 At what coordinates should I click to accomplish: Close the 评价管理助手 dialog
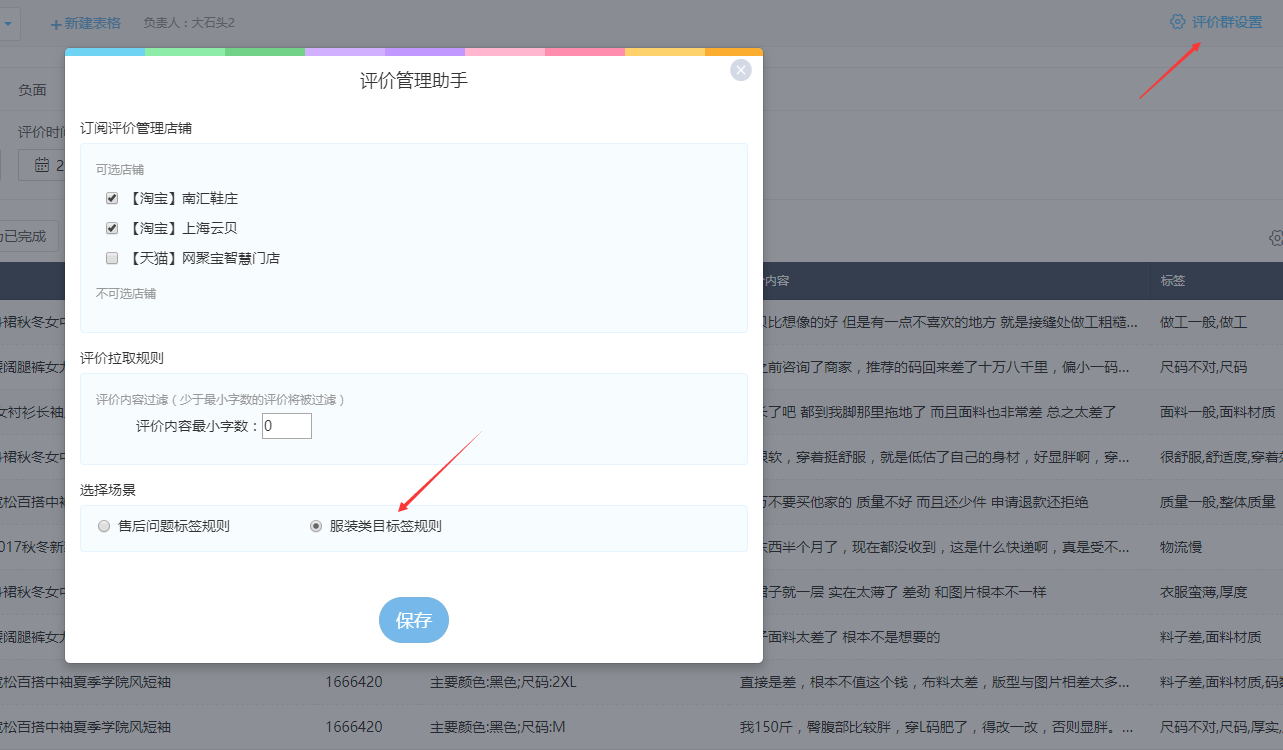(x=740, y=70)
